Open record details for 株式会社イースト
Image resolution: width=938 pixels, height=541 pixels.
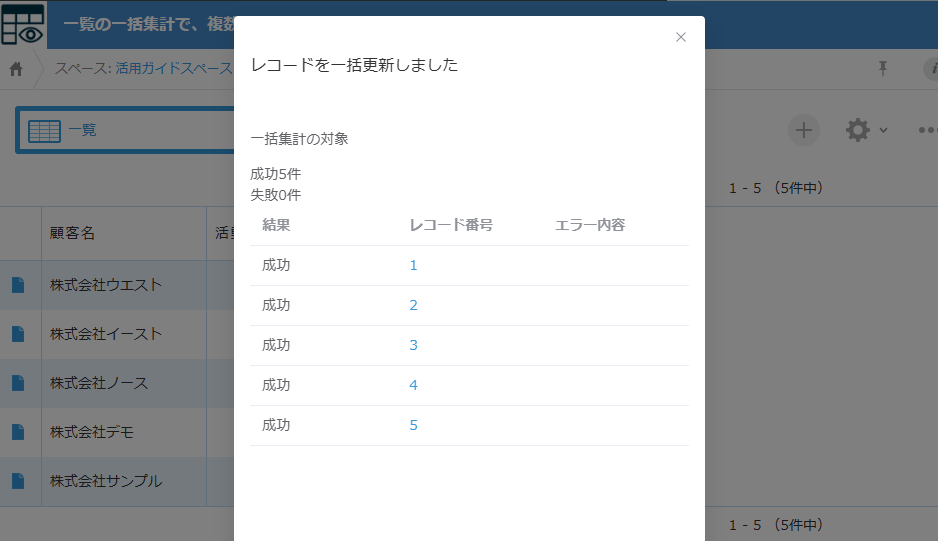click(18, 334)
